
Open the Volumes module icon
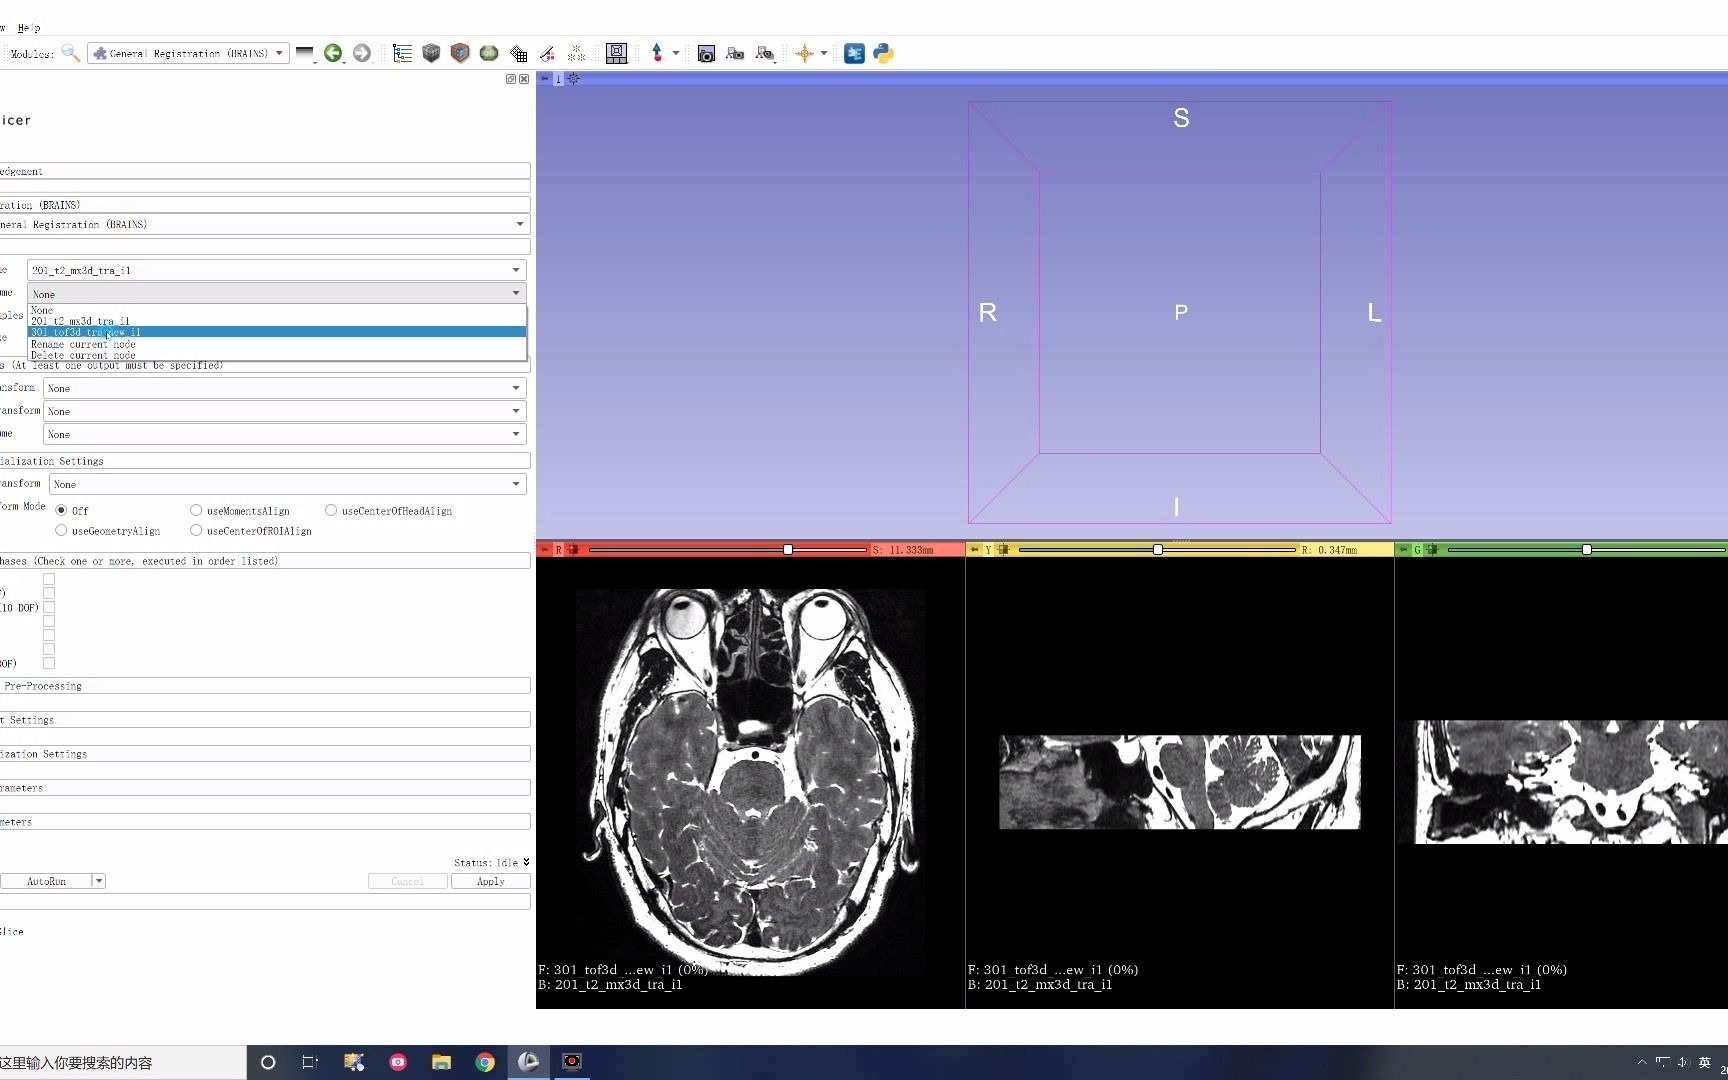tap(431, 53)
